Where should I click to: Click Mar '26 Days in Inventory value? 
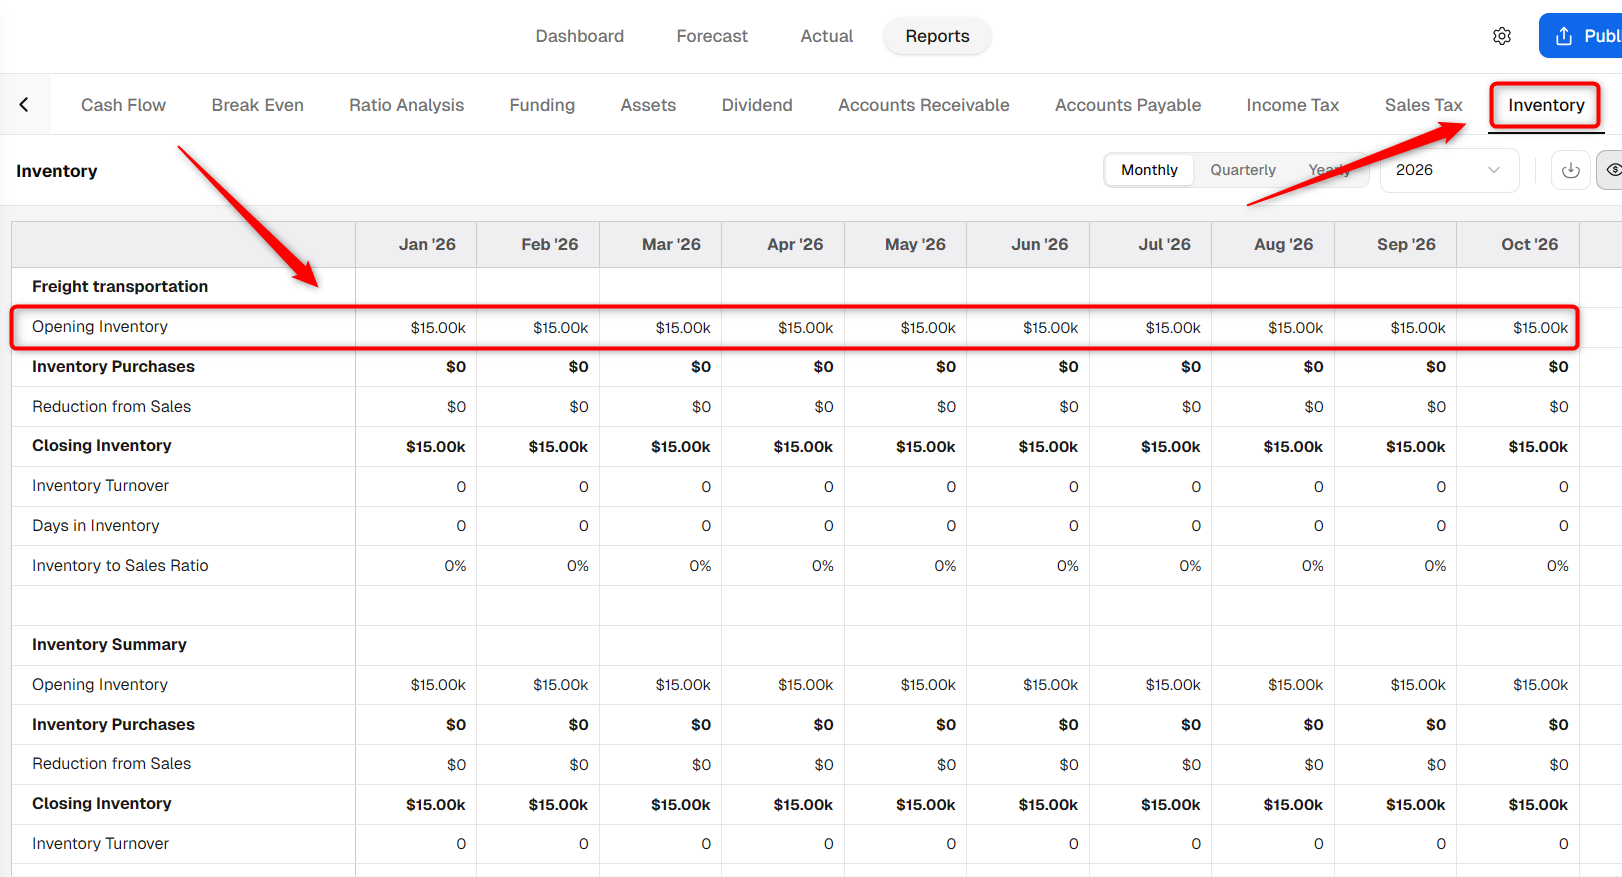pyautogui.click(x=706, y=525)
